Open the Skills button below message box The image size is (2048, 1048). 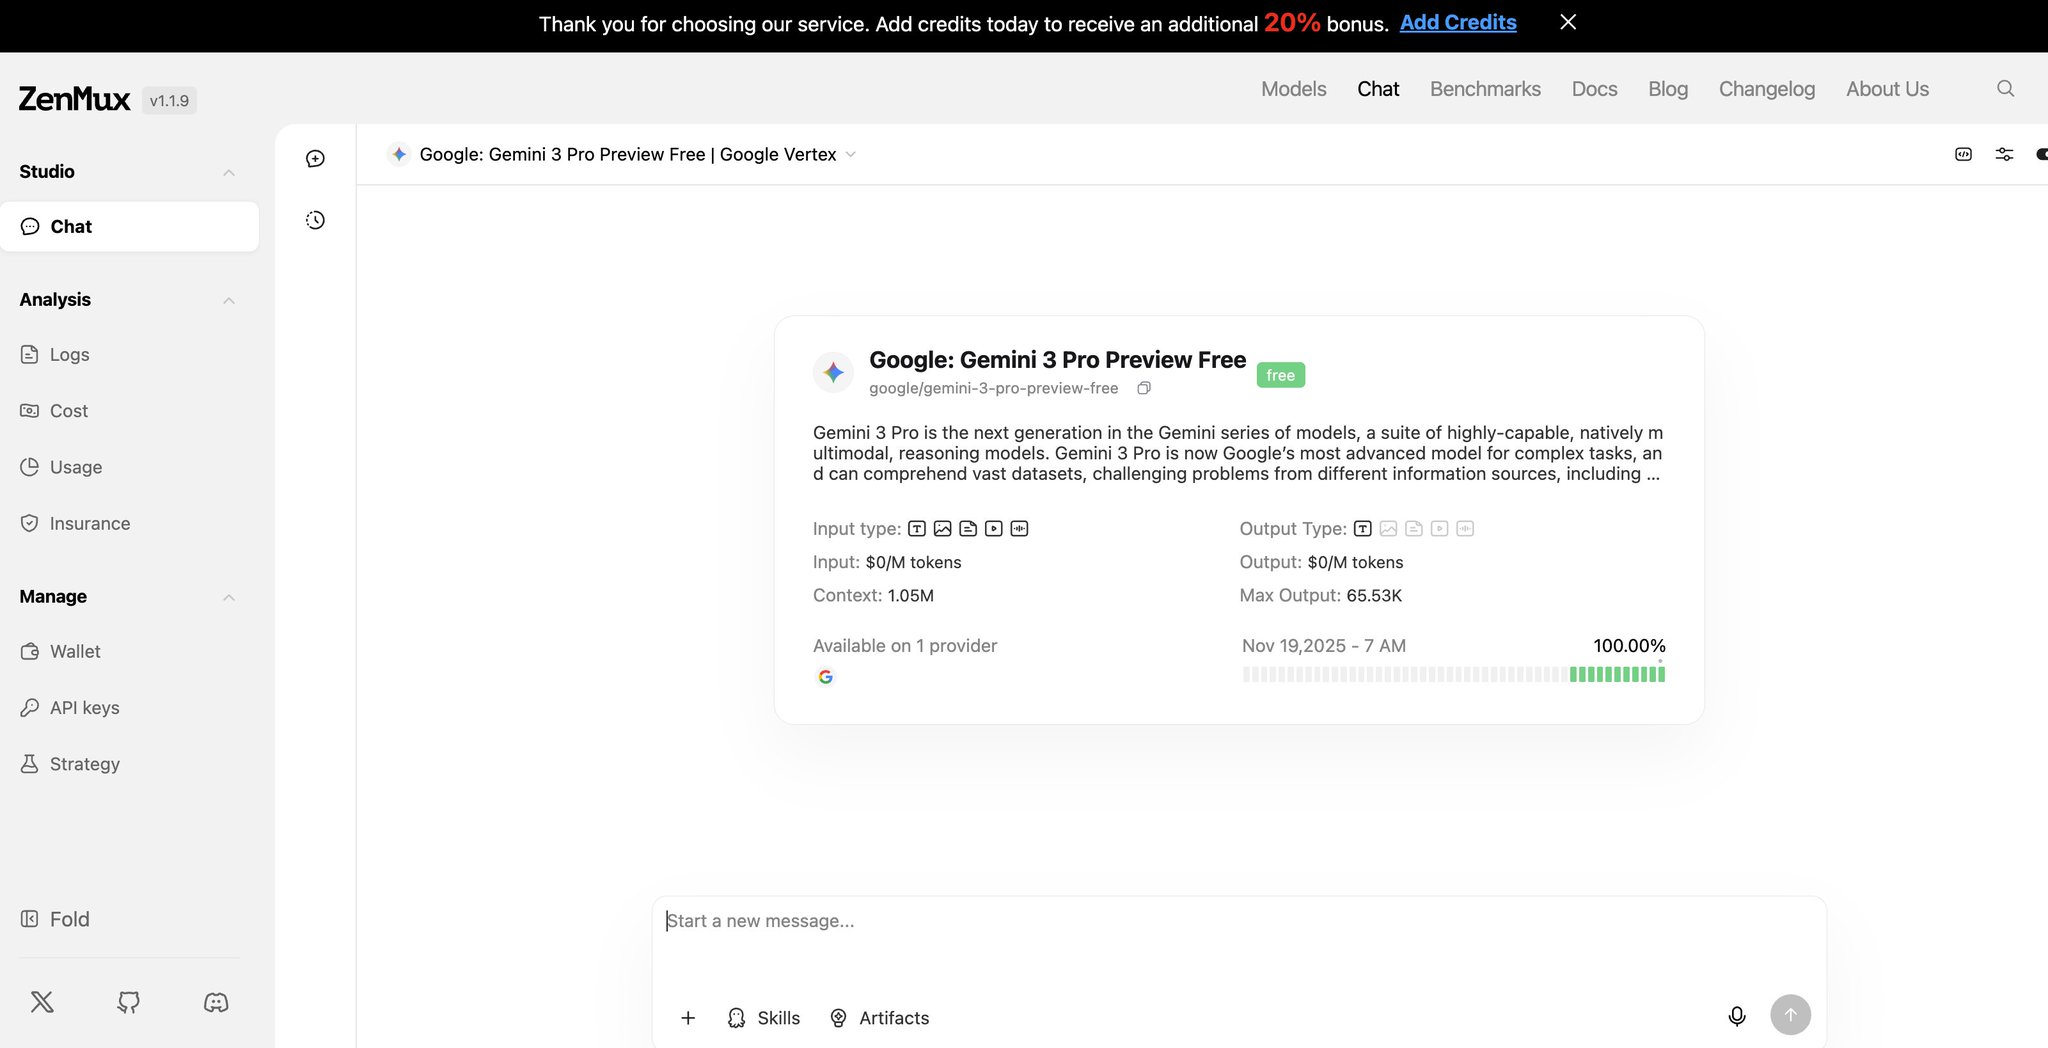[764, 1018]
